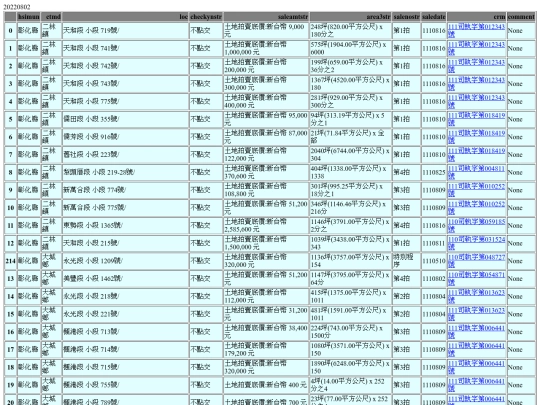Viewport: 540px width, 405px height.
Task: Open the crm link in row 0
Action: (476, 31)
